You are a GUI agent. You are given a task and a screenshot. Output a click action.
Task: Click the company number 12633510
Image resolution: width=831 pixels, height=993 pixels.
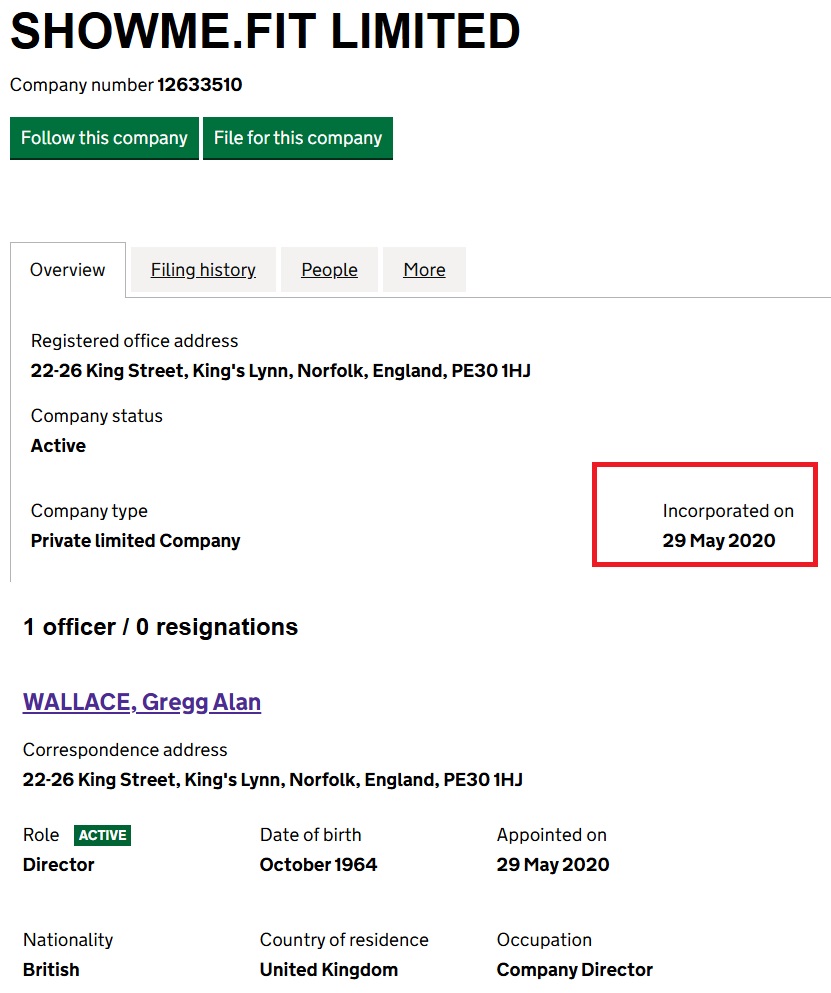[x=200, y=85]
